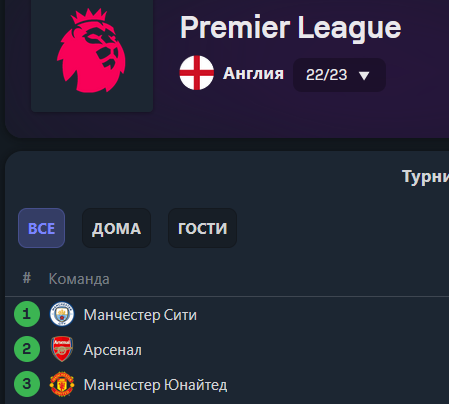Image resolution: width=449 pixels, height=404 pixels.
Task: Click the green position 3 badge
Action: click(x=27, y=384)
